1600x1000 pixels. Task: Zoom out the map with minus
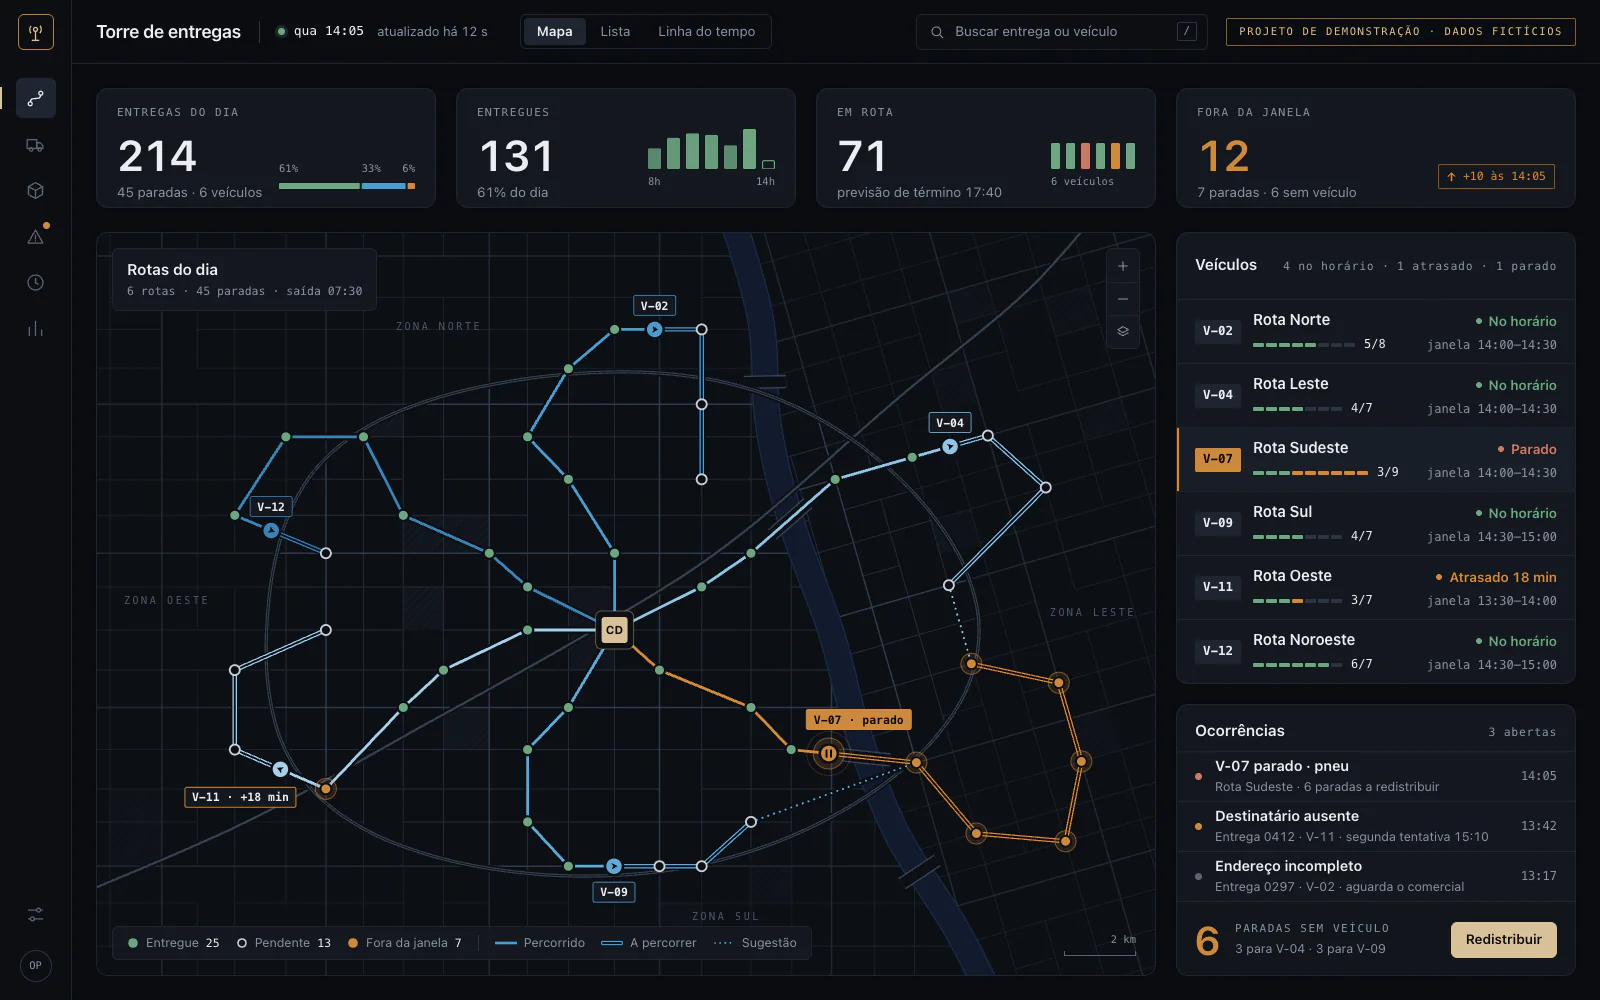[x=1123, y=299]
